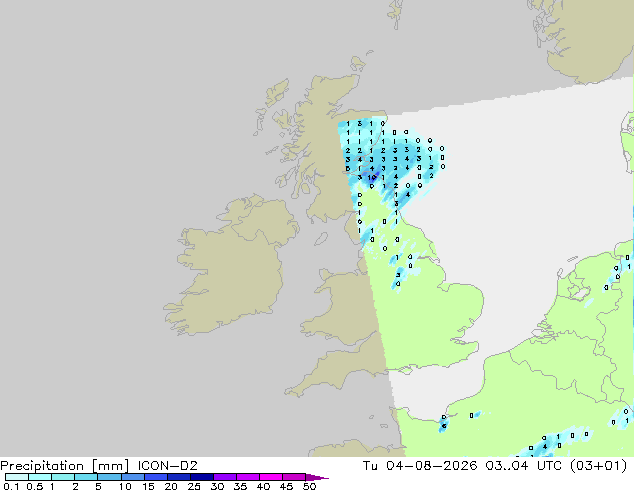
Task: Select the 2–5 mm legend color swatch
Action: click(86, 477)
